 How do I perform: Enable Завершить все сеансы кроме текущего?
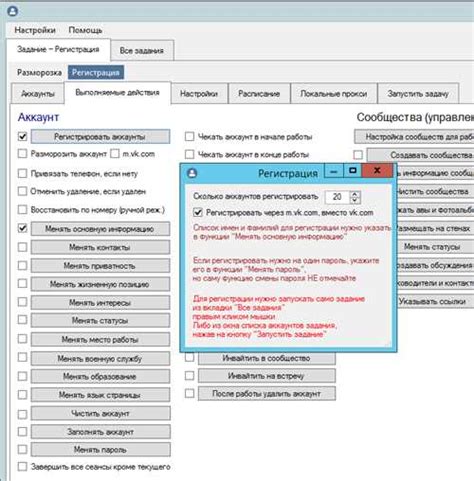coord(22,466)
